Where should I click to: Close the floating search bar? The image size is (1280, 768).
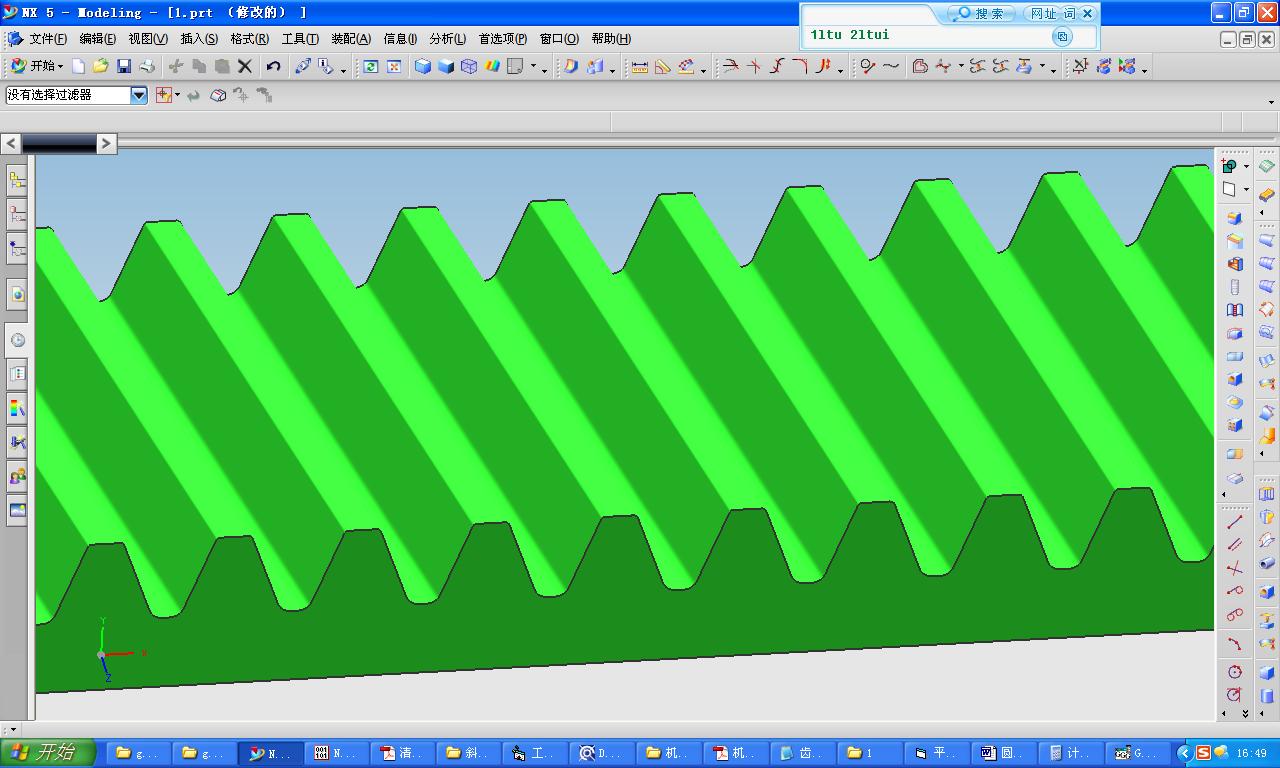pos(1088,13)
